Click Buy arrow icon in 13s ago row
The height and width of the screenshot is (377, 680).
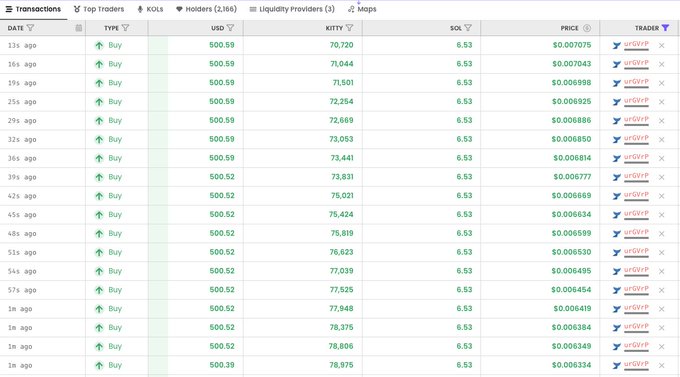(99, 45)
